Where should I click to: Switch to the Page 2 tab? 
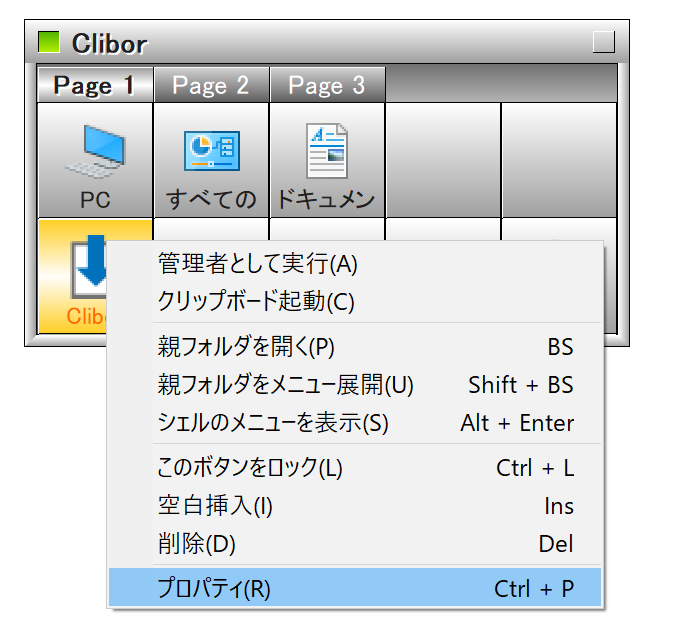[x=211, y=85]
